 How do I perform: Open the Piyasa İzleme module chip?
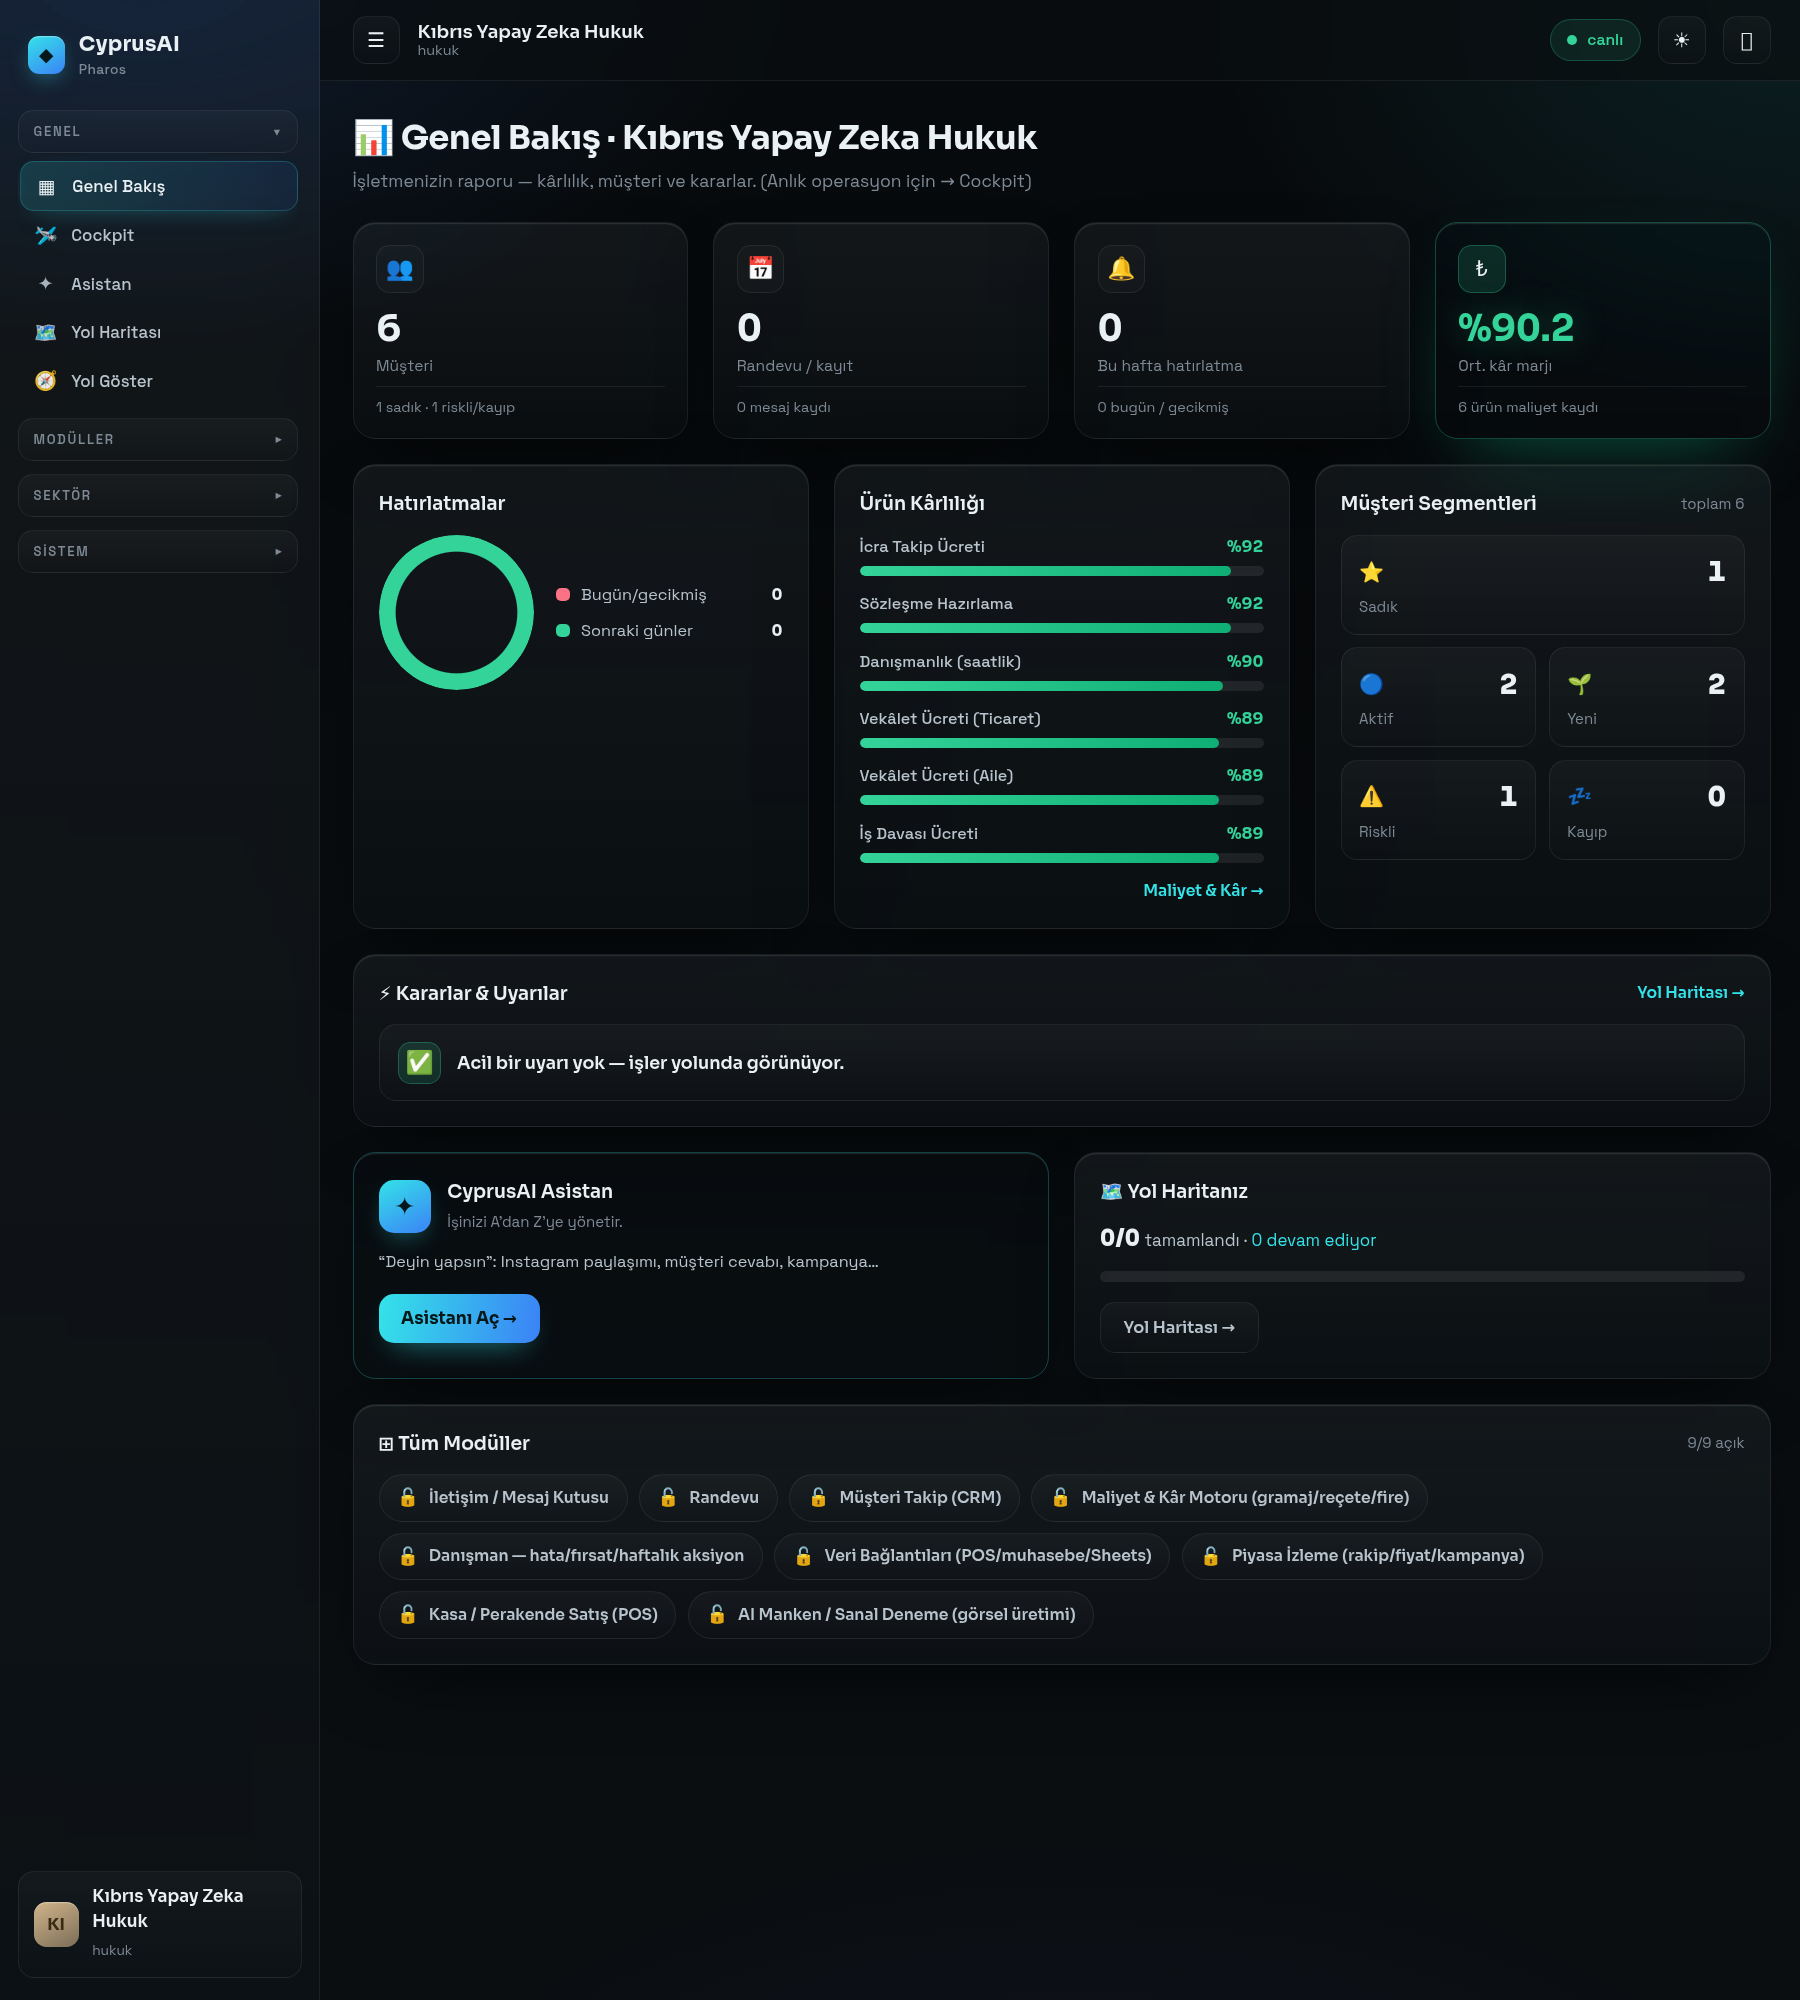(x=1362, y=1555)
